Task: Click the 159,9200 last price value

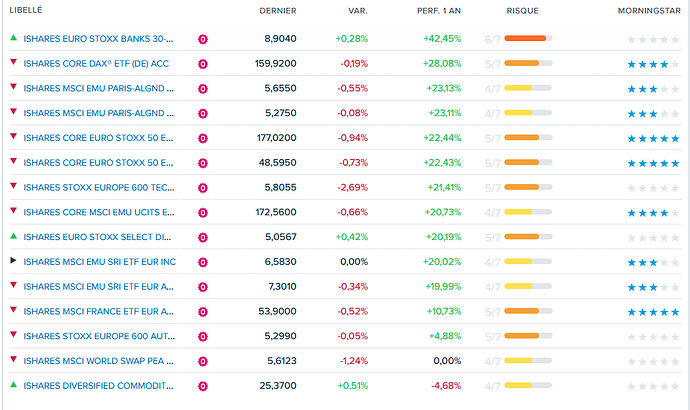Action: pos(275,63)
